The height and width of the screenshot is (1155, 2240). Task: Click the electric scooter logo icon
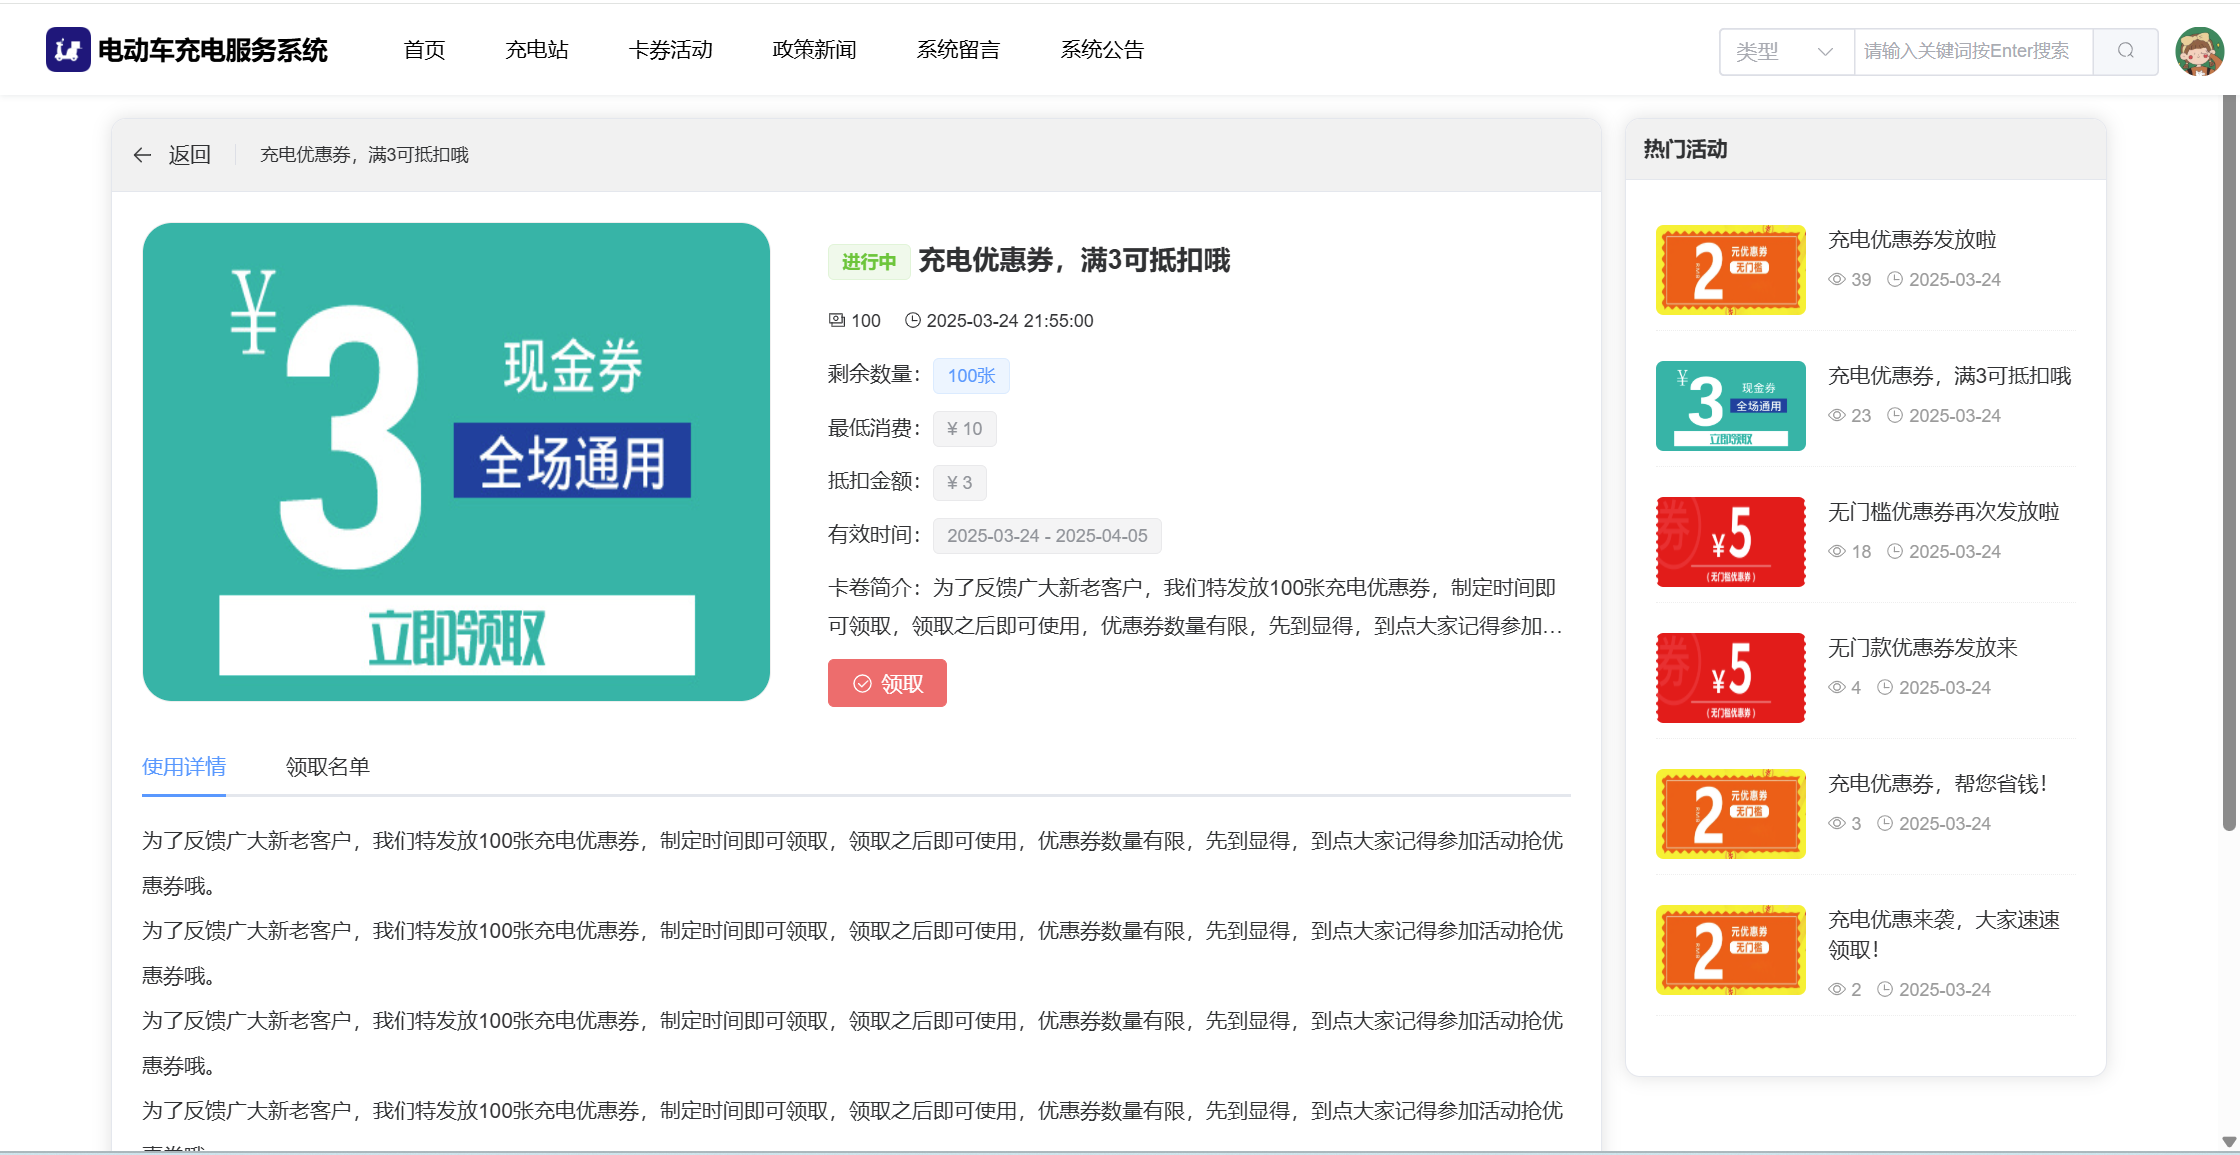coord(68,50)
